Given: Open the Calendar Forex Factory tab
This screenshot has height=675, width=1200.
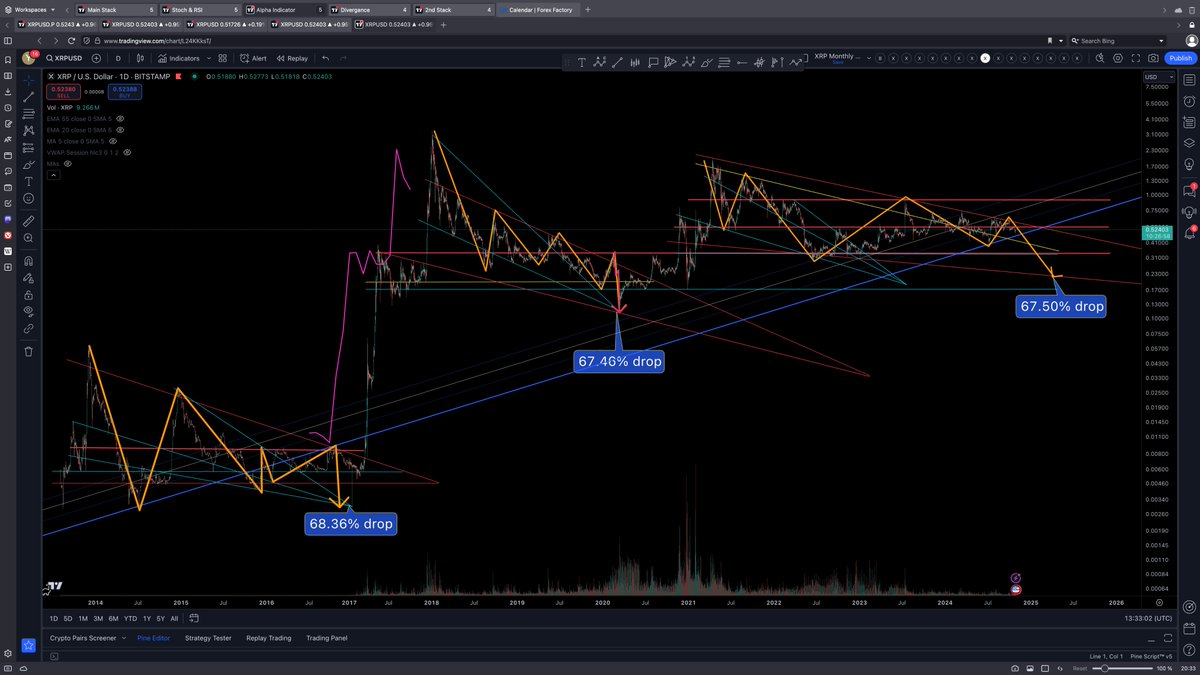Looking at the screenshot, I should point(539,9).
